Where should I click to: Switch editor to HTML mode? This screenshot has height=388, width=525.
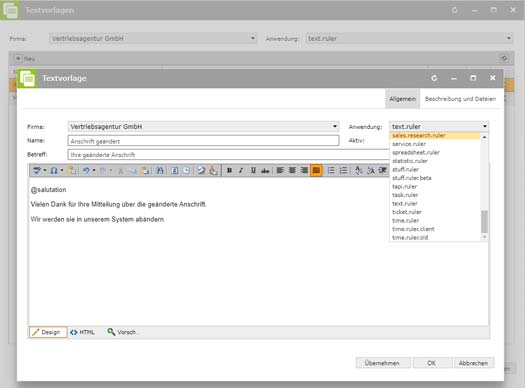(82, 332)
